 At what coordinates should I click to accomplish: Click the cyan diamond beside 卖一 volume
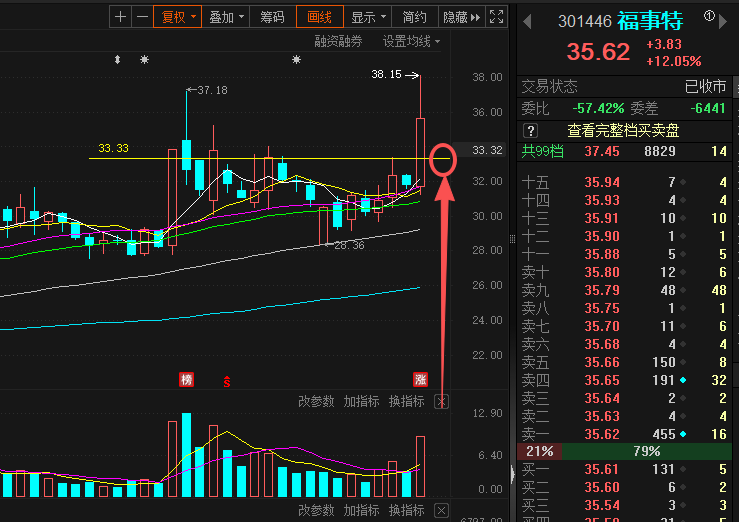(x=683, y=434)
